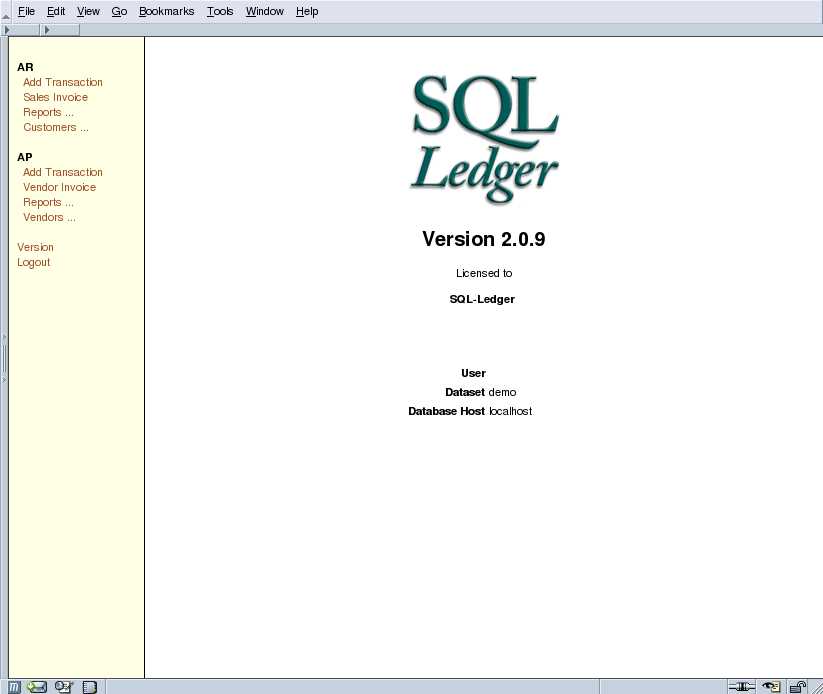Open the Sales Invoice page

(x=55, y=97)
